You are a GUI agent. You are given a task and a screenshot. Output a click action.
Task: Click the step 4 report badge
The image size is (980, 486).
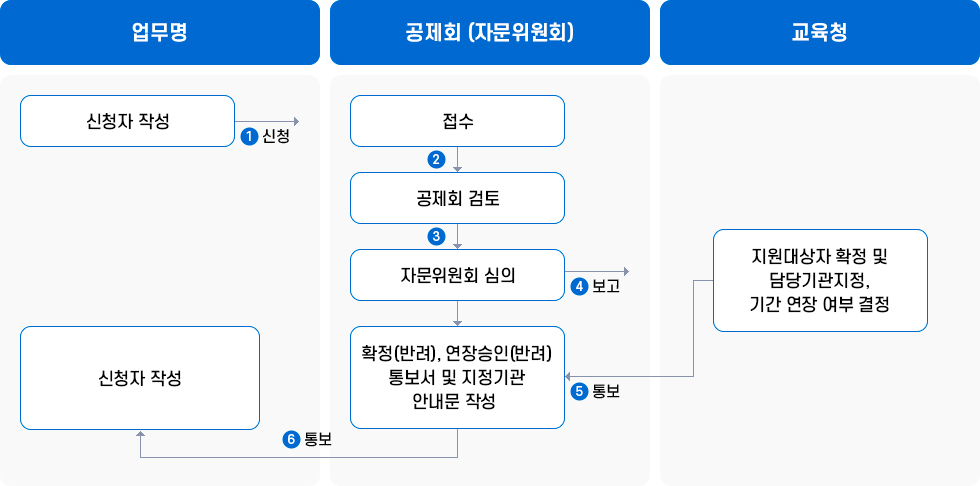pyautogui.click(x=579, y=286)
